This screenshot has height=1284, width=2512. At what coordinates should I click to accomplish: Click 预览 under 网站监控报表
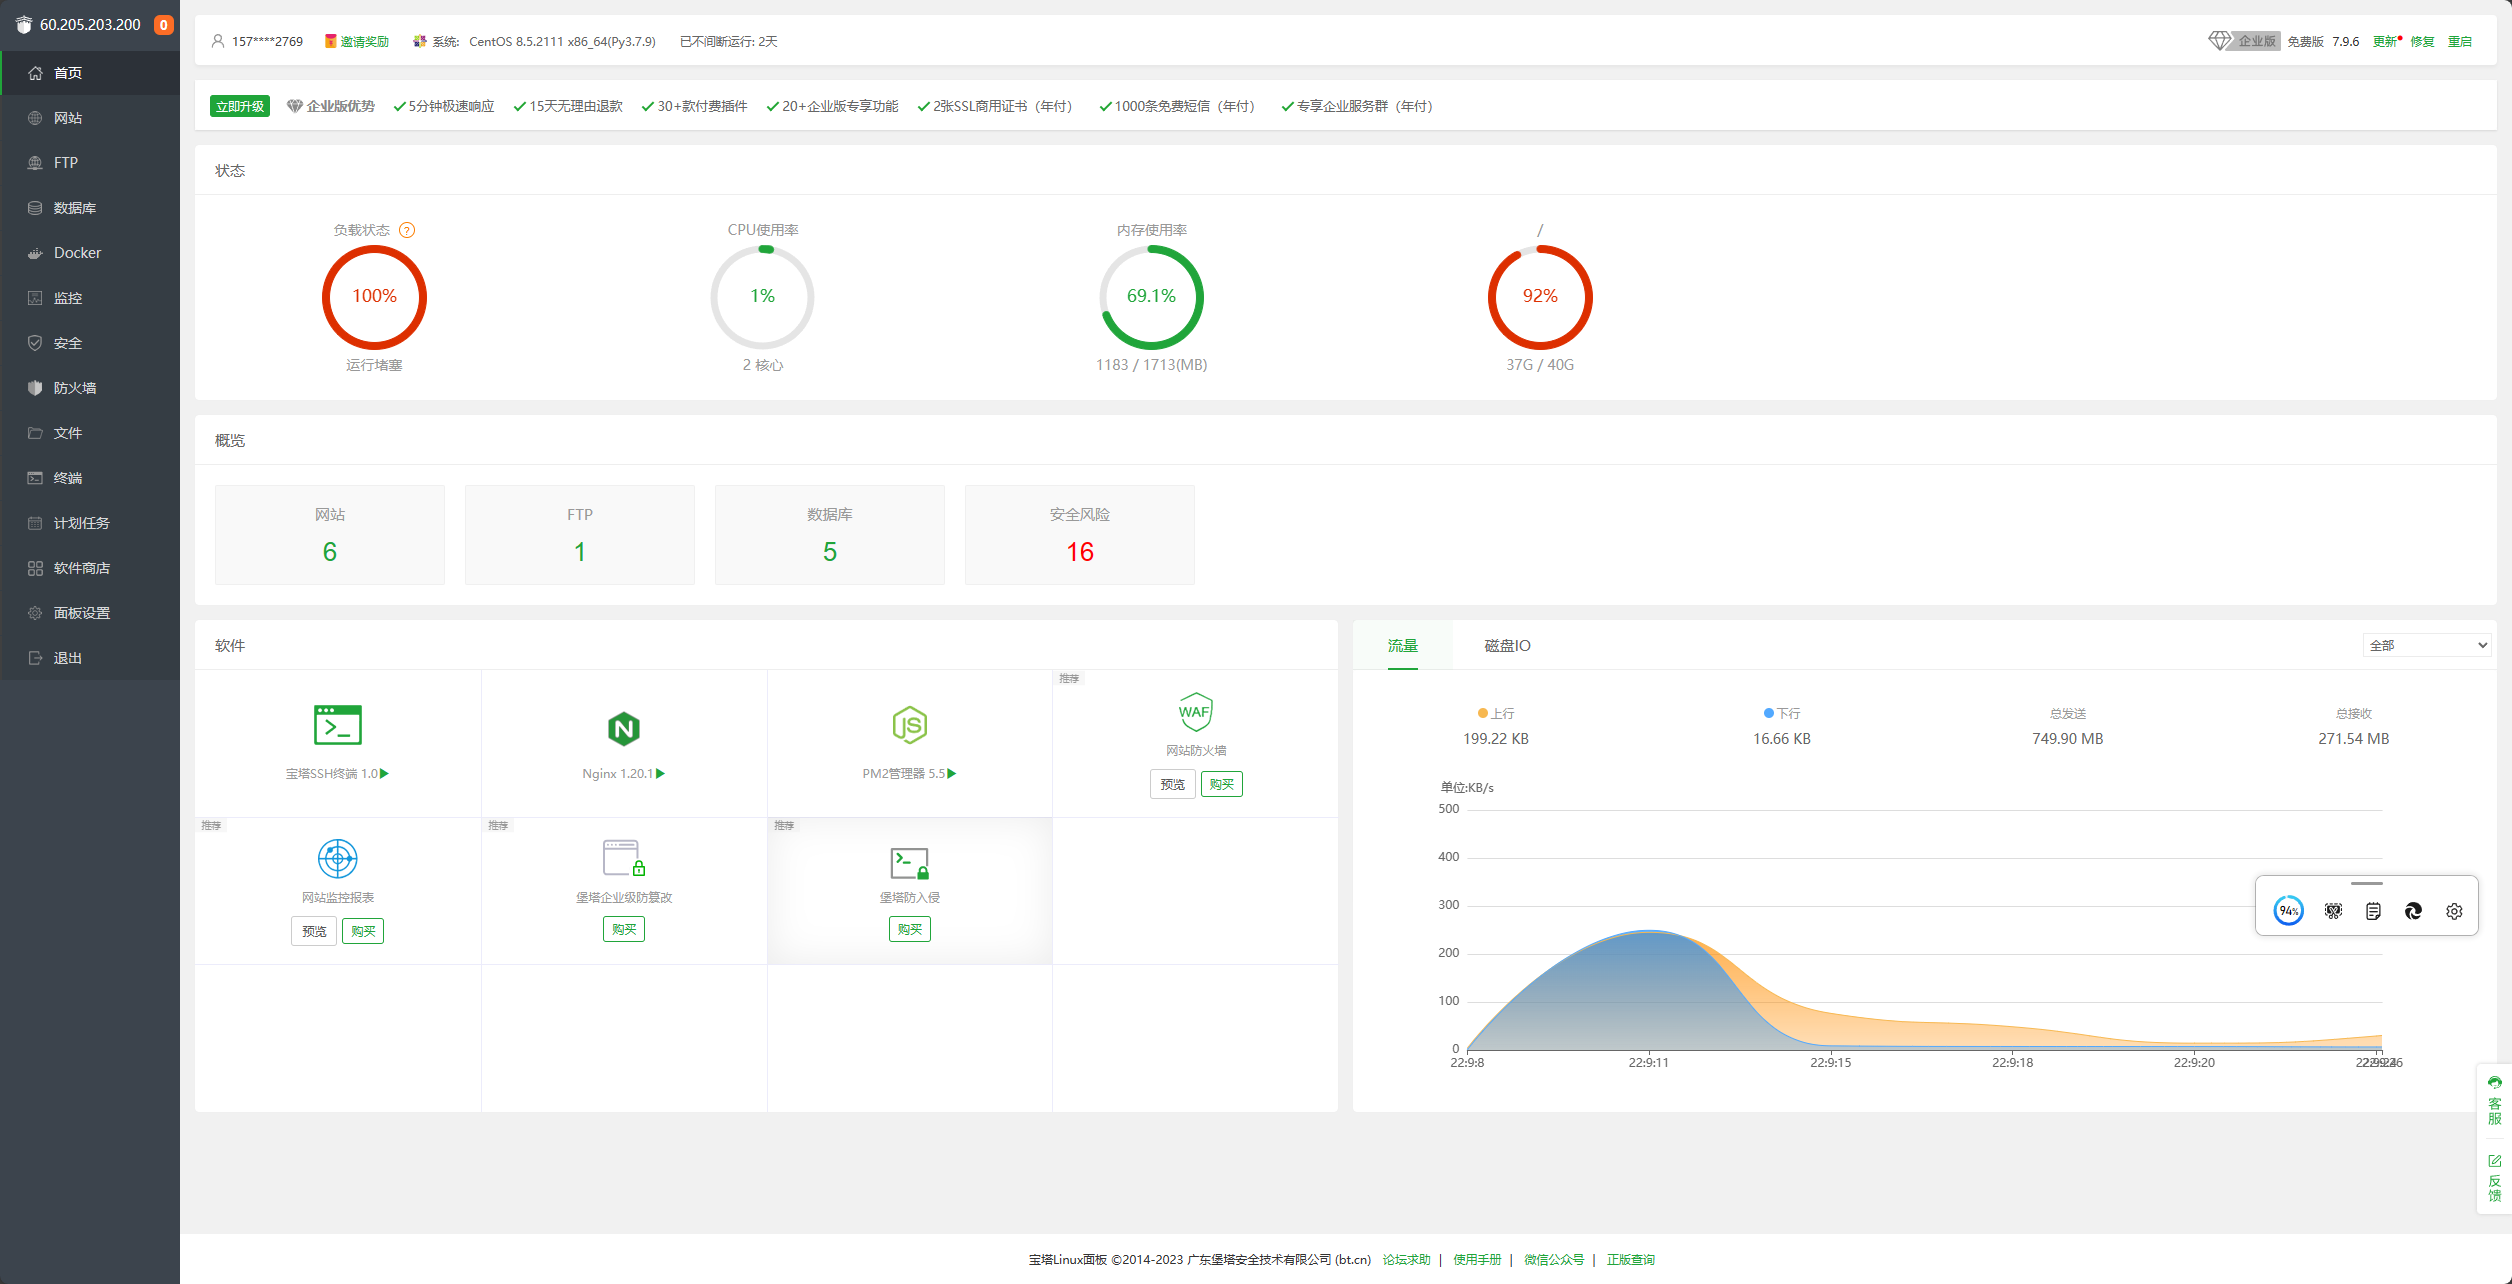point(314,931)
